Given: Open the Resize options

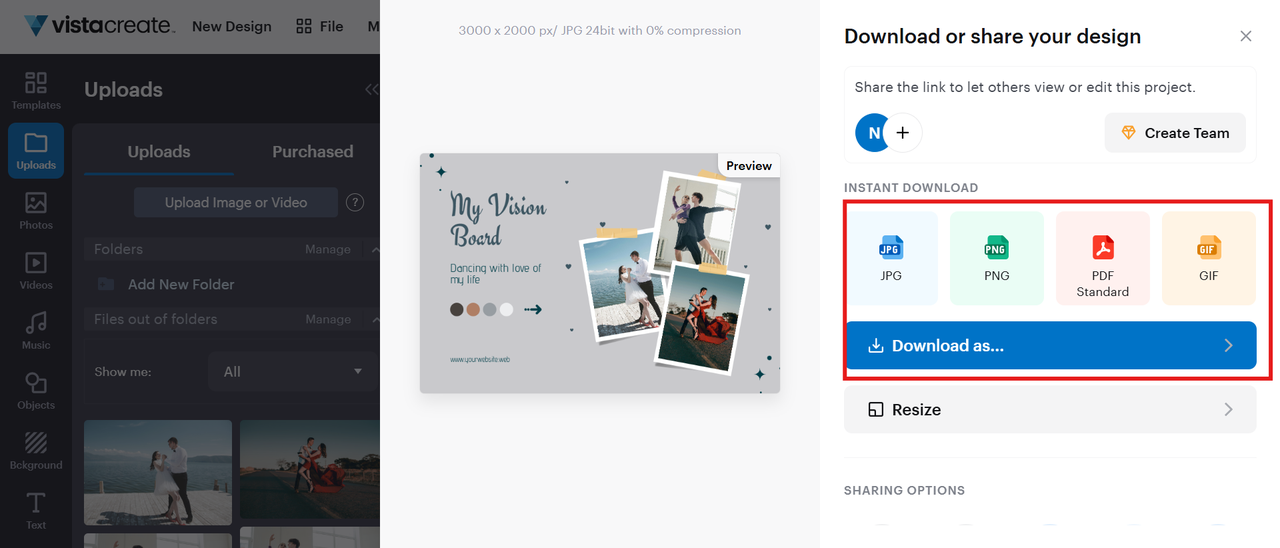Looking at the screenshot, I should click(x=1050, y=409).
